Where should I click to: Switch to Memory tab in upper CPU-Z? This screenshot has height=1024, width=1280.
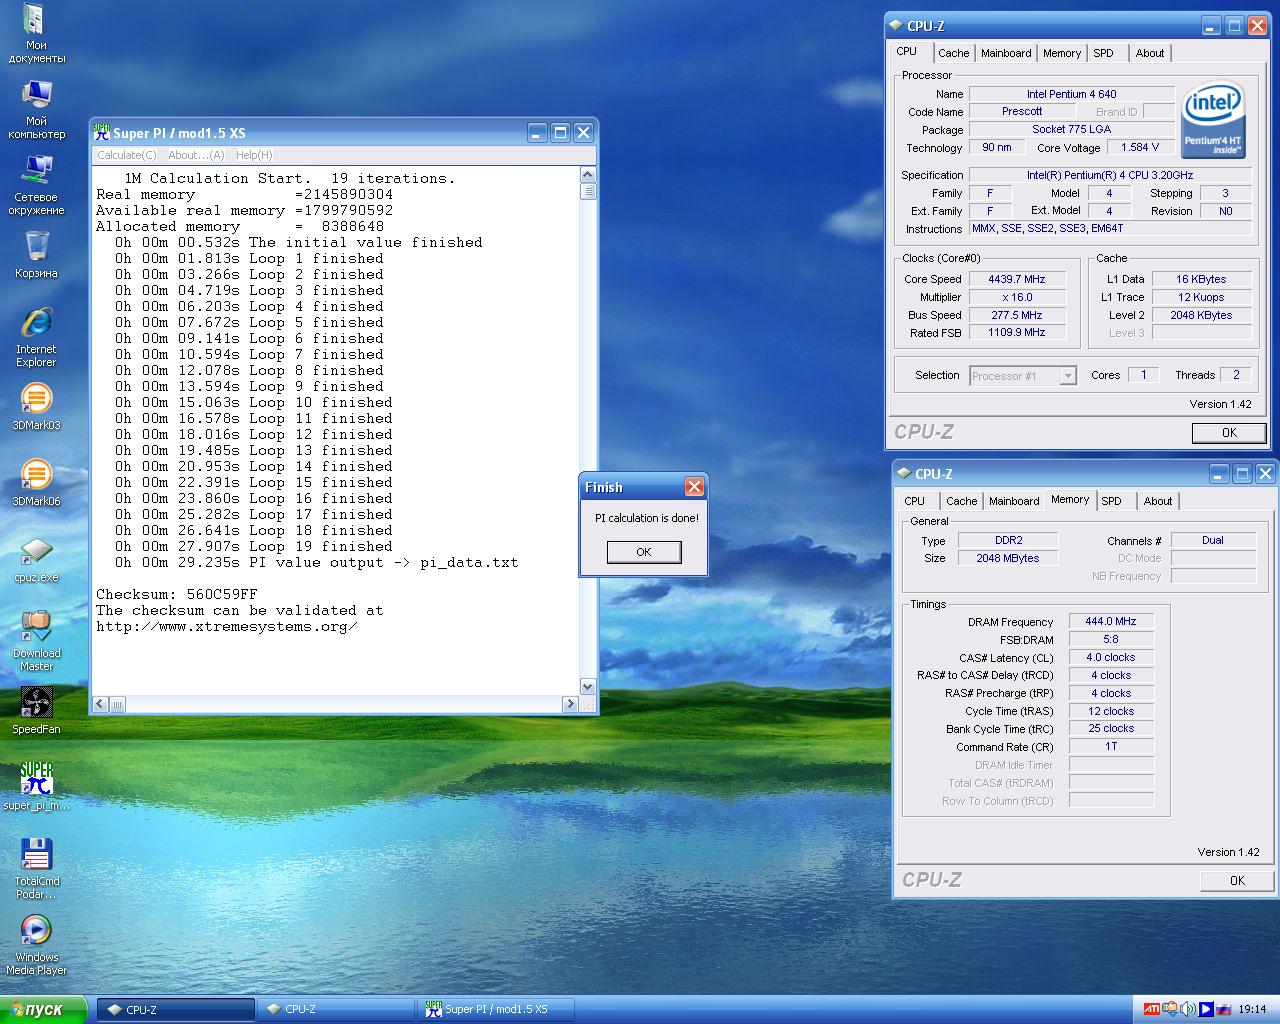1061,53
